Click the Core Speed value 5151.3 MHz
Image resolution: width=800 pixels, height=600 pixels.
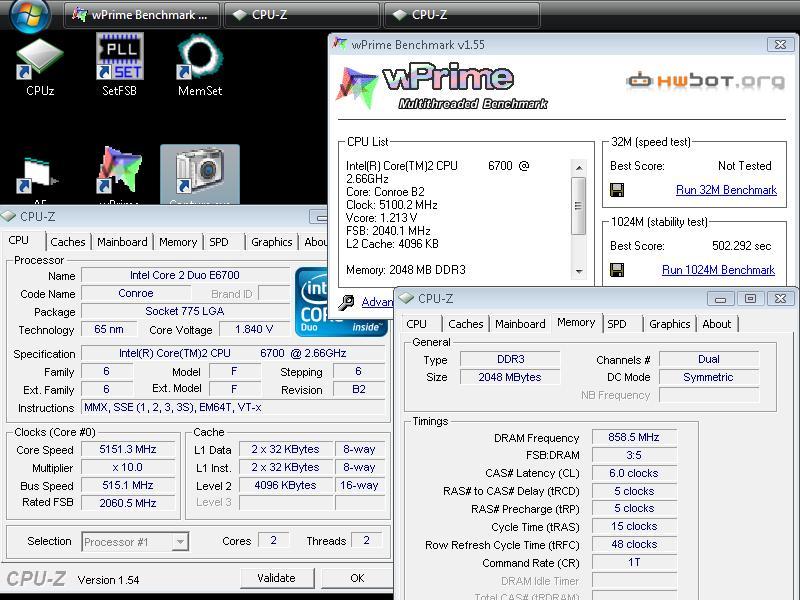click(x=128, y=449)
